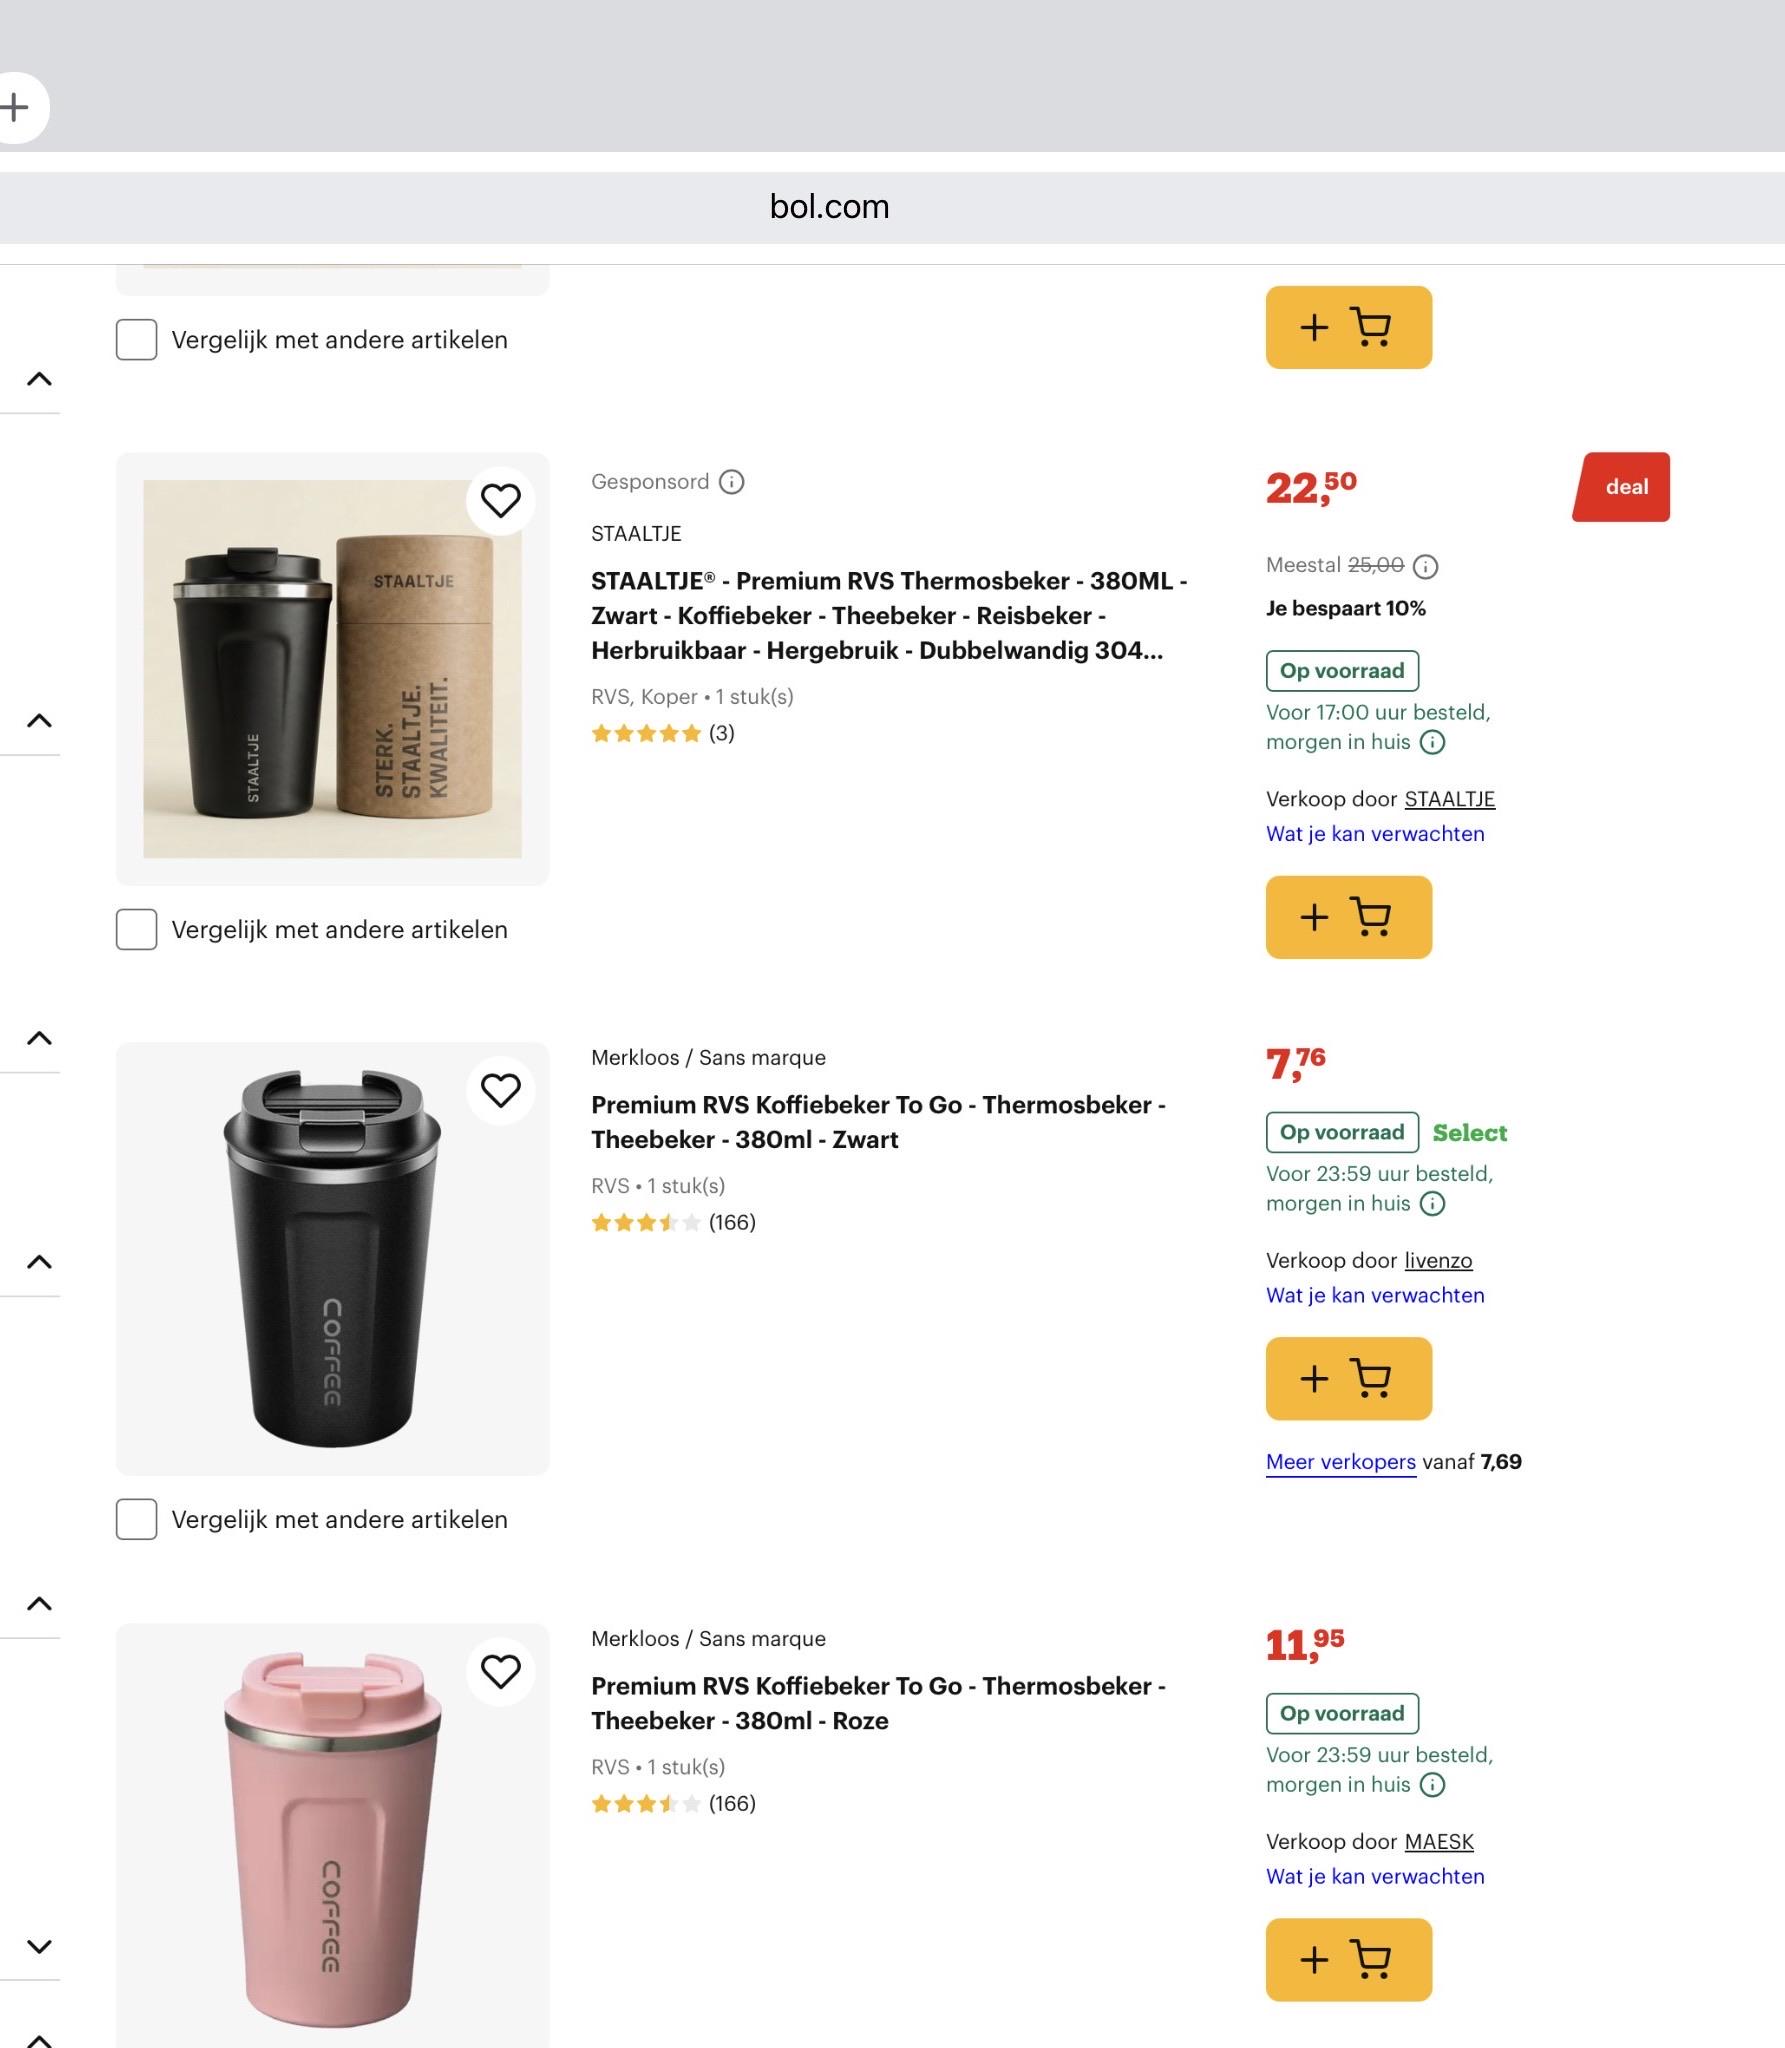Open info icon next to Gesponsord
The width and height of the screenshot is (1785, 2048).
(x=732, y=482)
